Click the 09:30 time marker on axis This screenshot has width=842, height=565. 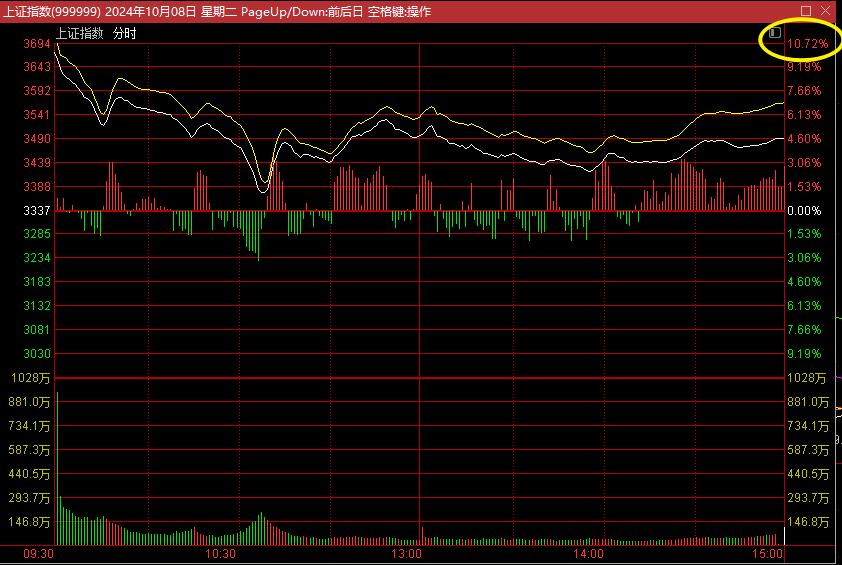pyautogui.click(x=38, y=553)
